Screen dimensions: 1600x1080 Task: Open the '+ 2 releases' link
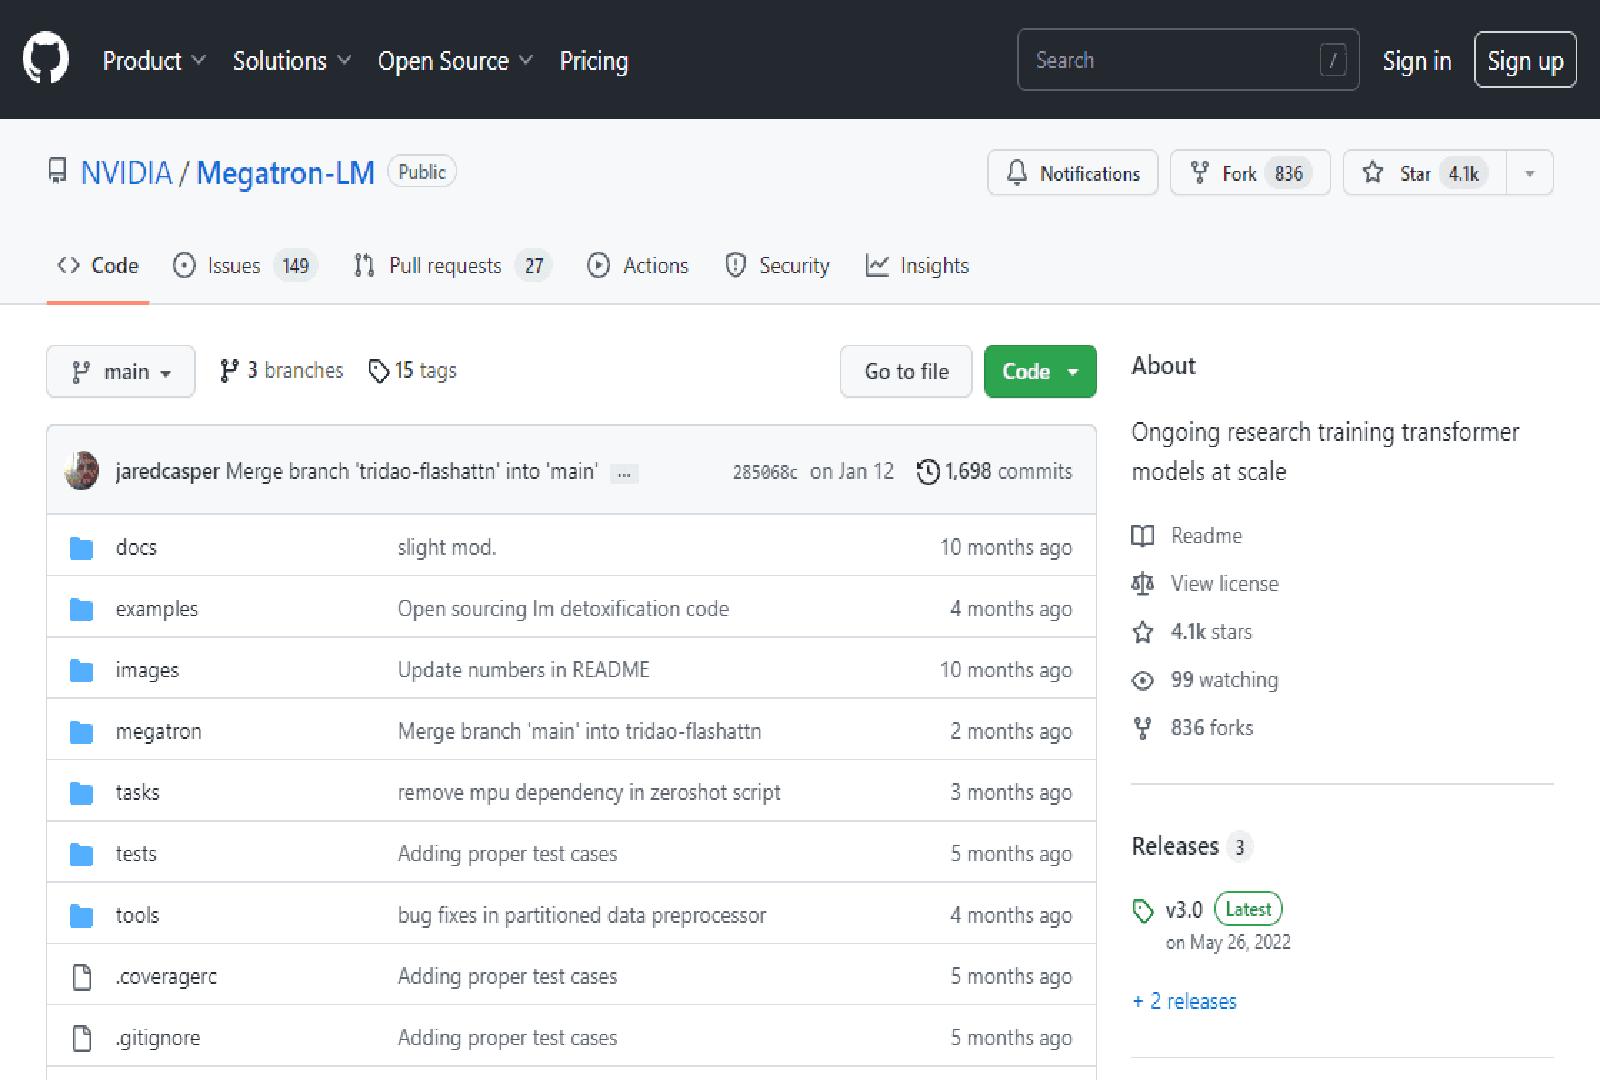click(x=1184, y=1001)
